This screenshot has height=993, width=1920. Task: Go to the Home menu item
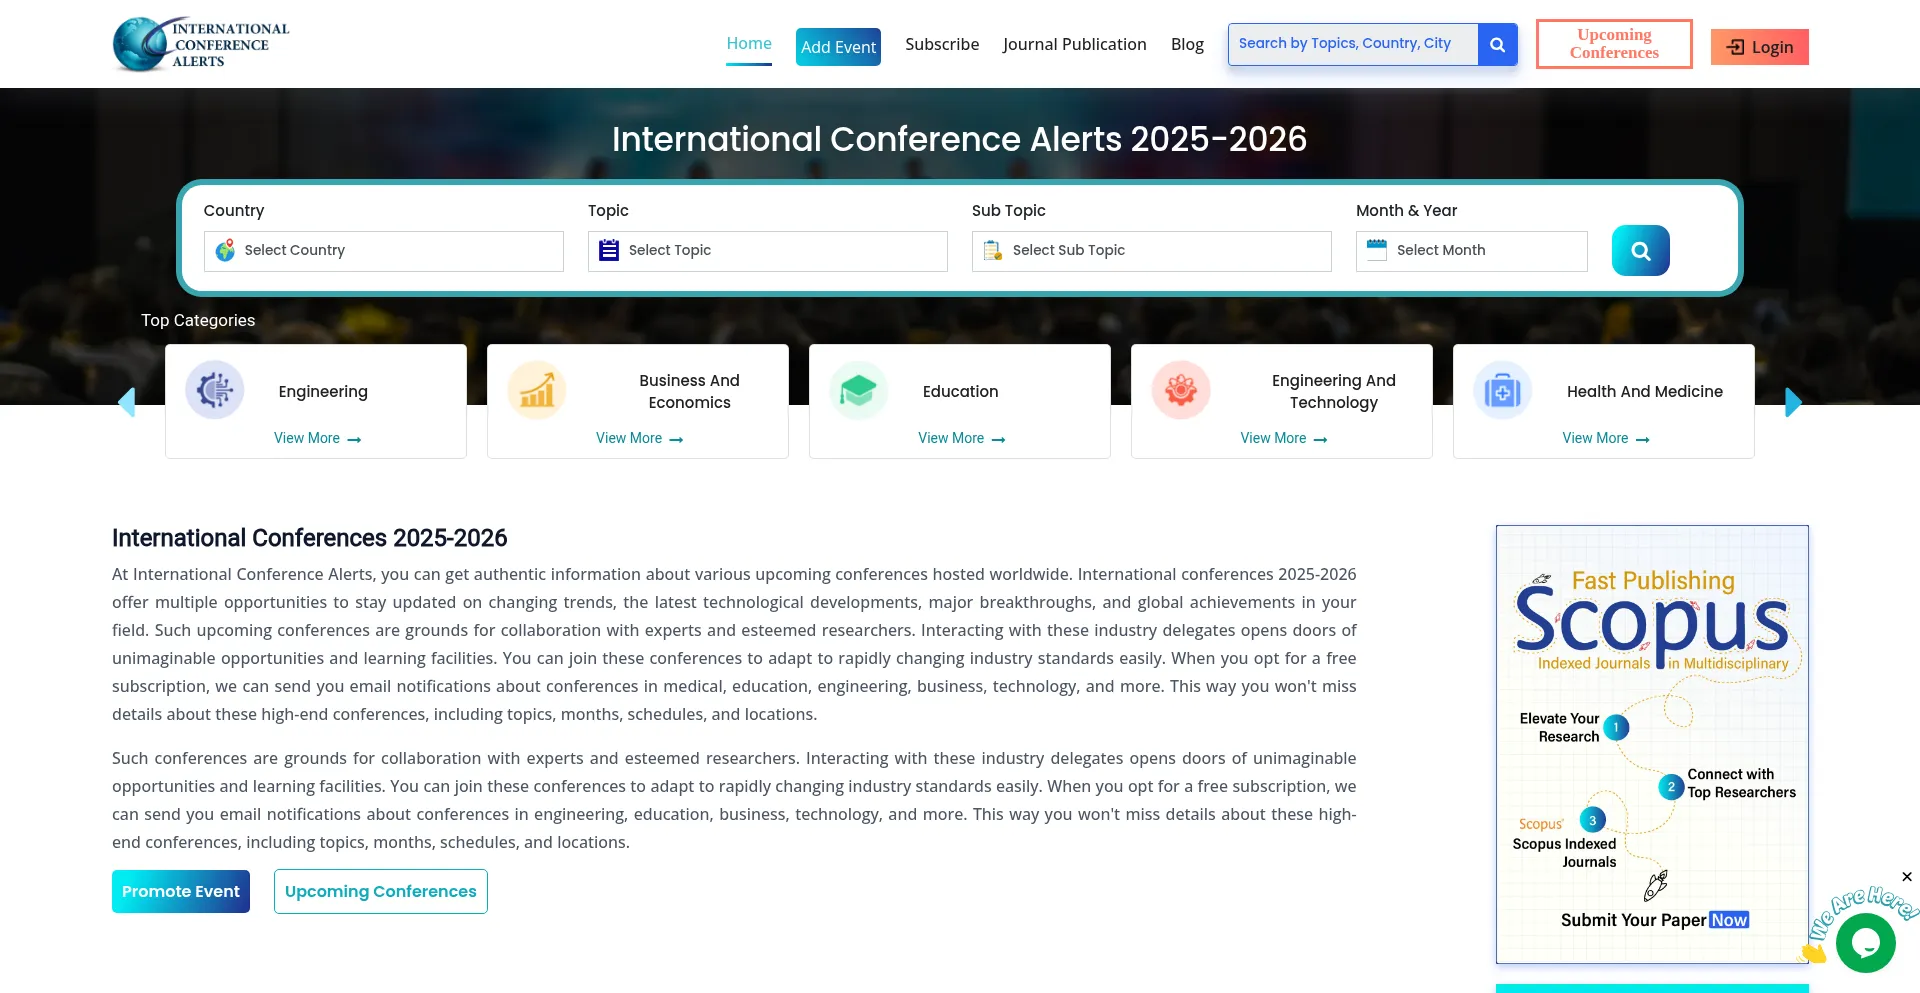pyautogui.click(x=749, y=44)
